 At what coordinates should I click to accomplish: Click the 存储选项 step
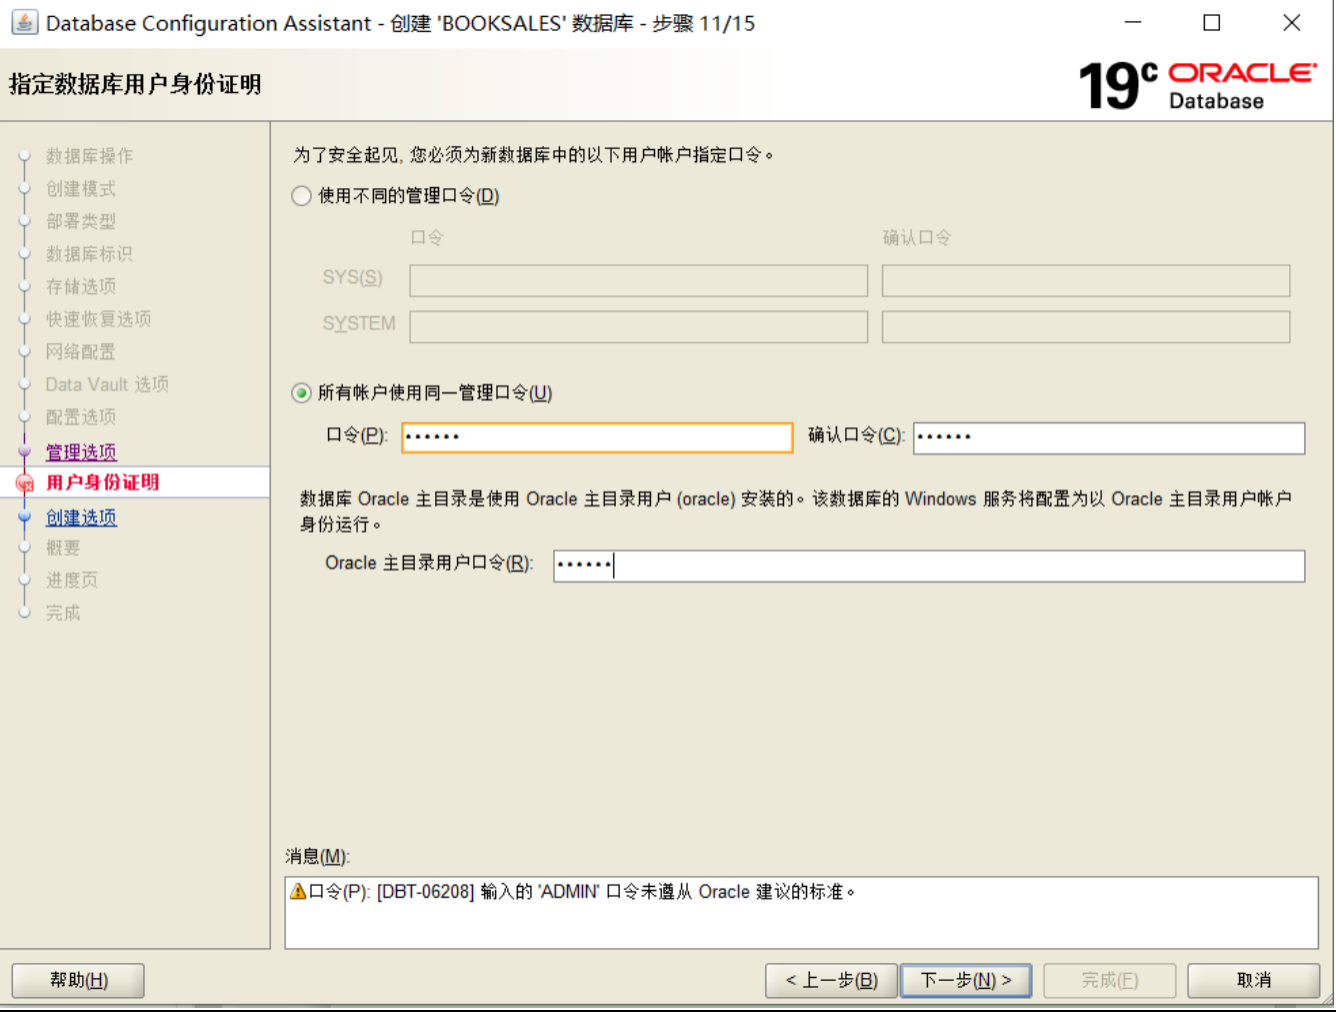pyautogui.click(x=81, y=287)
